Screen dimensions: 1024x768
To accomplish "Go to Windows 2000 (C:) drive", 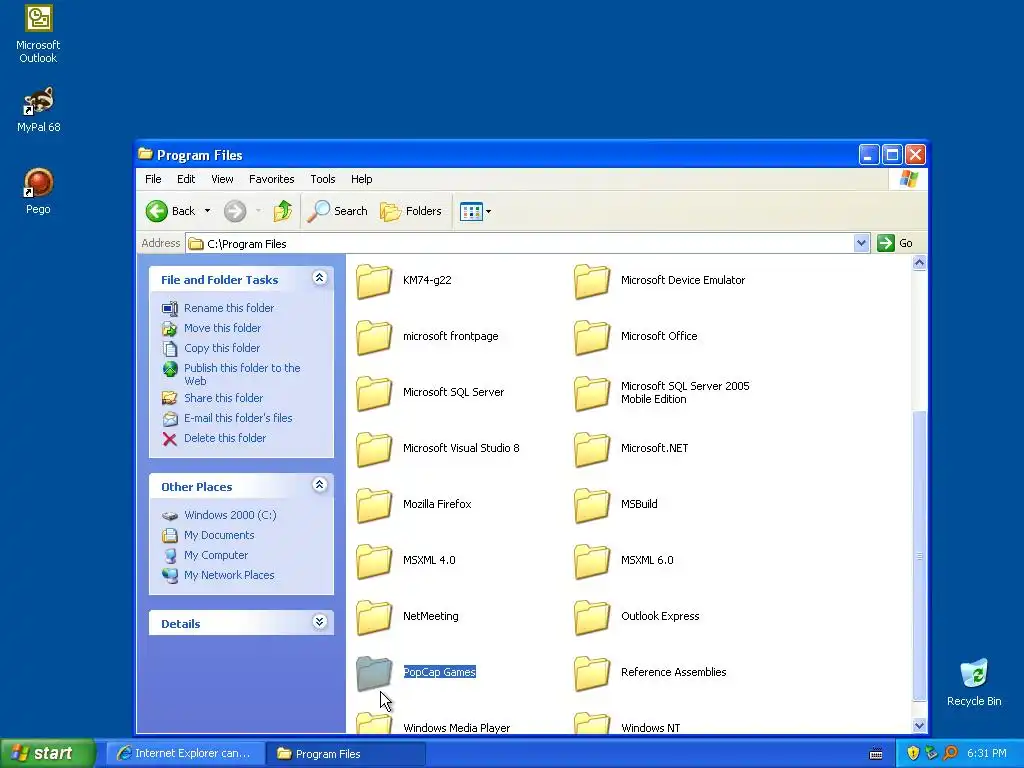I will point(230,515).
